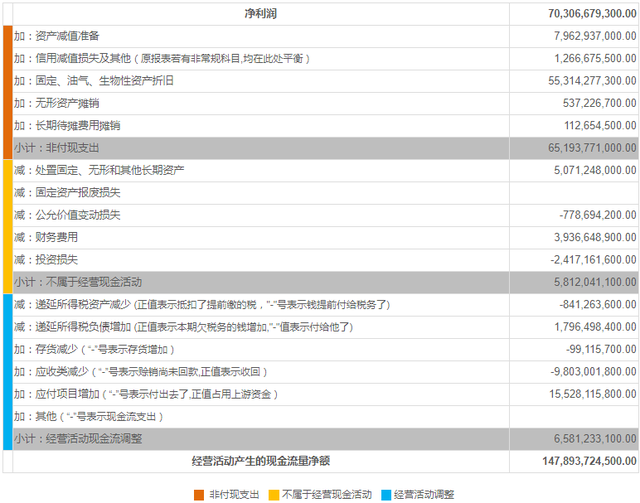Click the blue 经营活动调整 legend swatch
Image resolution: width=640 pixels, height=503 pixels.
click(x=386, y=495)
